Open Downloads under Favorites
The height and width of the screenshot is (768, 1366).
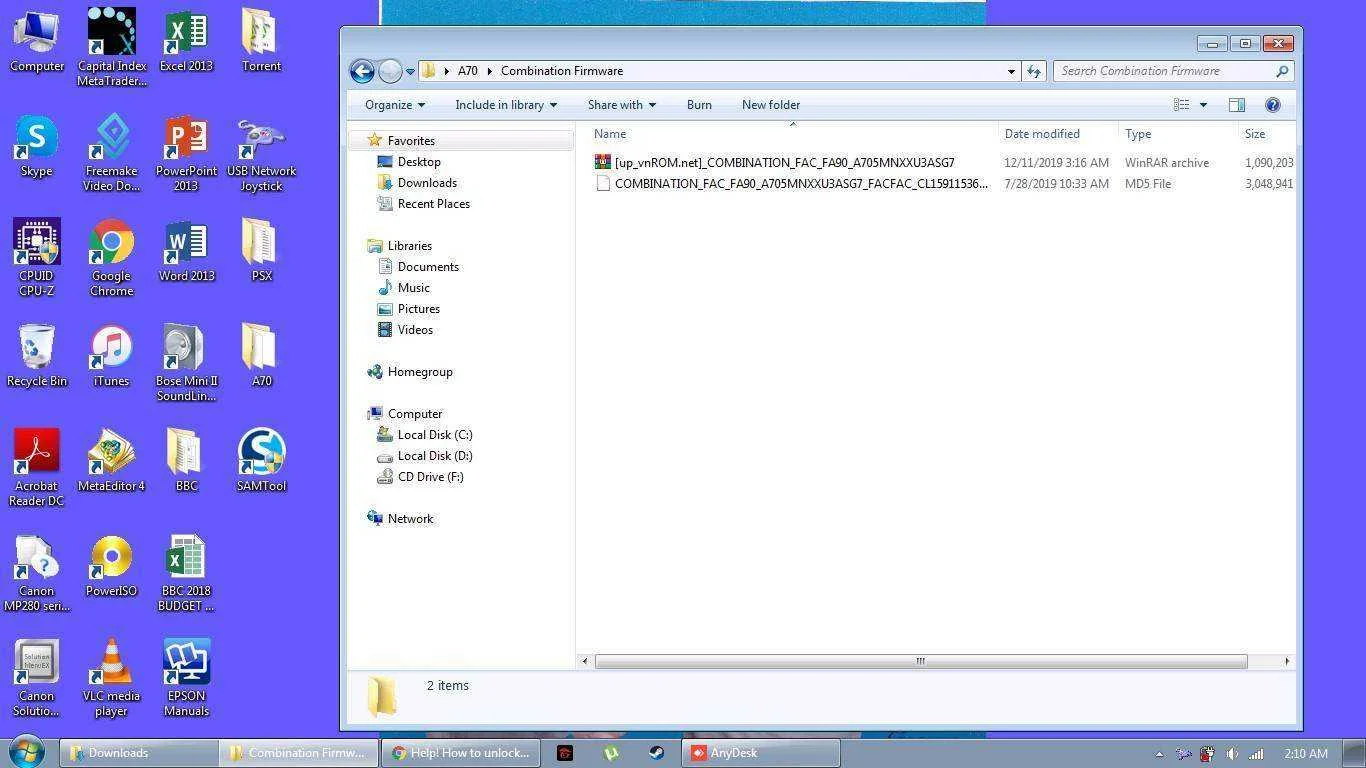point(427,183)
